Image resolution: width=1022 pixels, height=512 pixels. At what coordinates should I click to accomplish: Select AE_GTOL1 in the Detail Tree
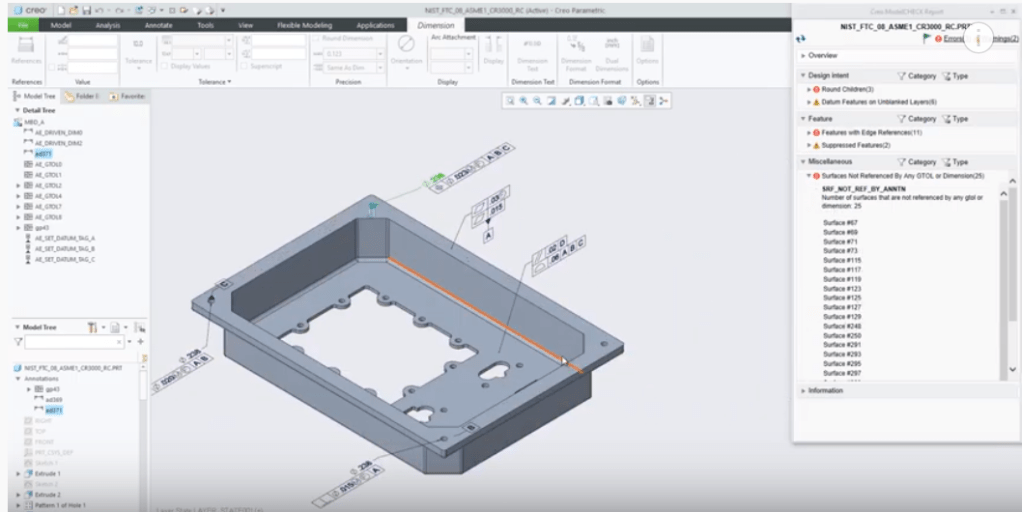coord(48,174)
